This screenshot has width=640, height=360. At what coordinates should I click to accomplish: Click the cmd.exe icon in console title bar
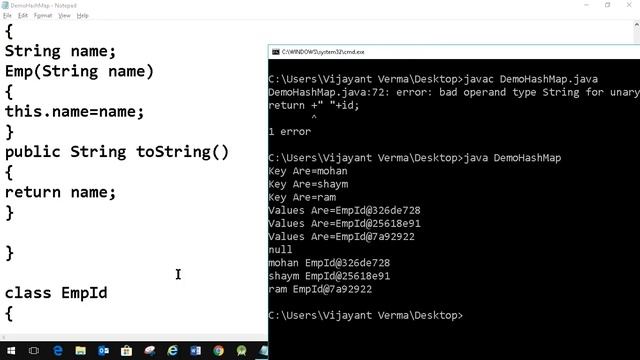[276, 52]
